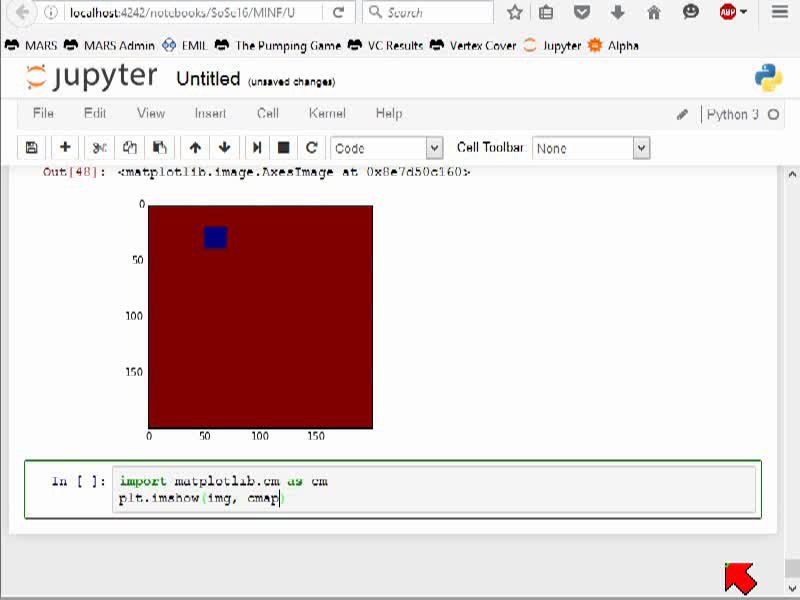The height and width of the screenshot is (600, 800).
Task: Click in the browser Search field
Action: (x=428, y=12)
